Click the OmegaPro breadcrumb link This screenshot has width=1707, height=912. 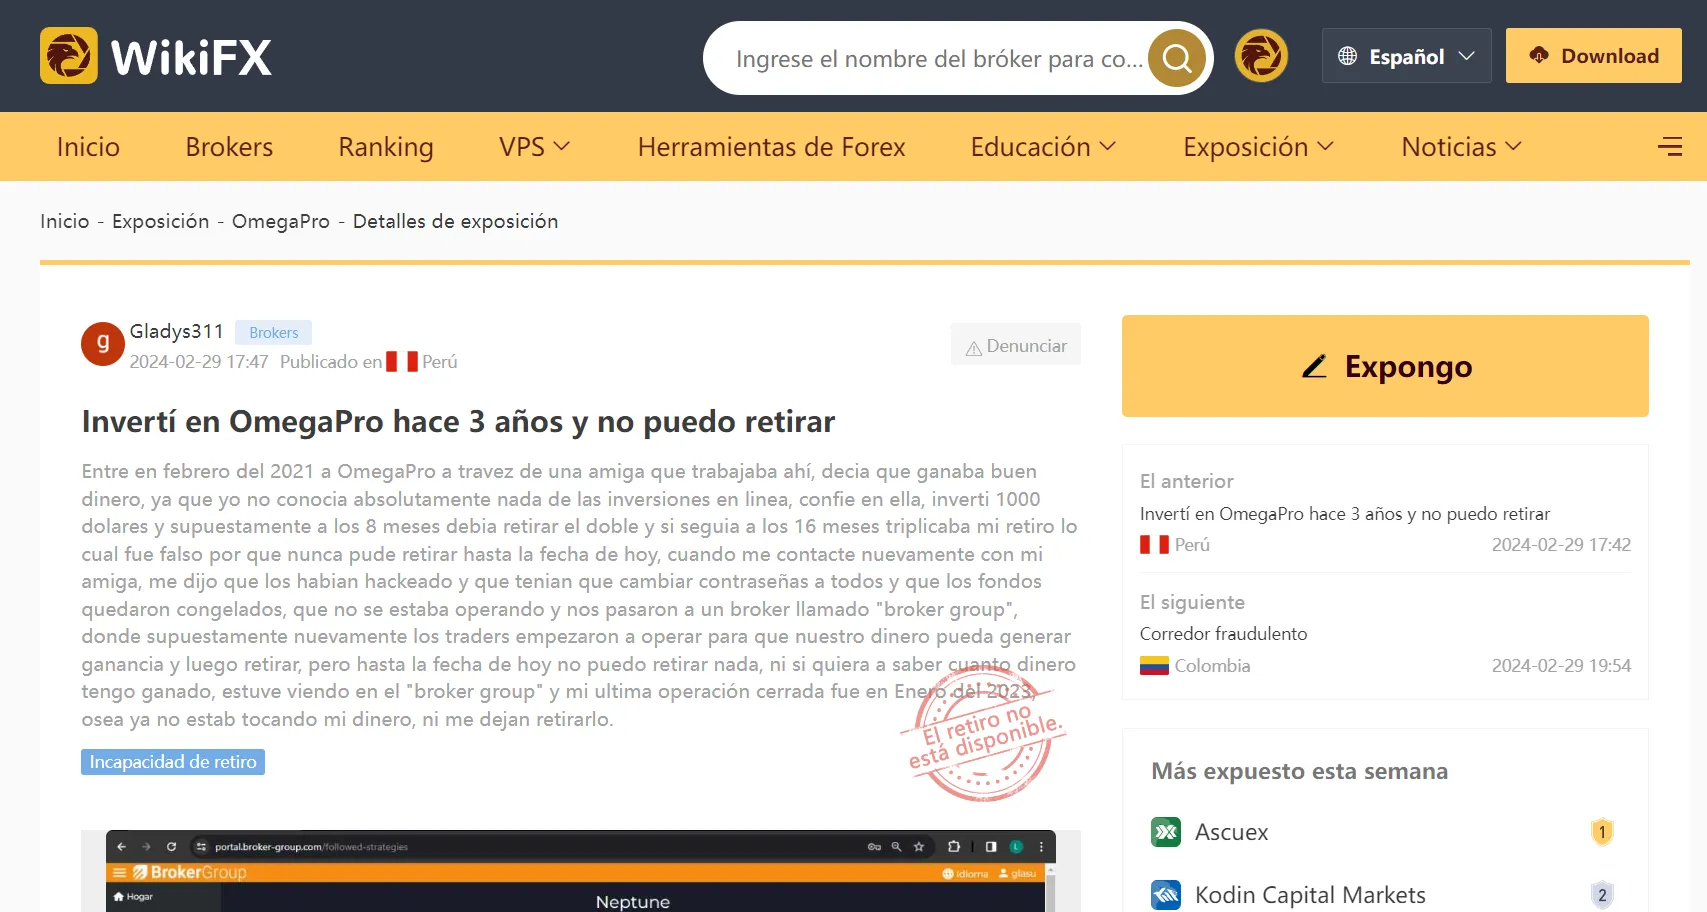click(x=281, y=221)
